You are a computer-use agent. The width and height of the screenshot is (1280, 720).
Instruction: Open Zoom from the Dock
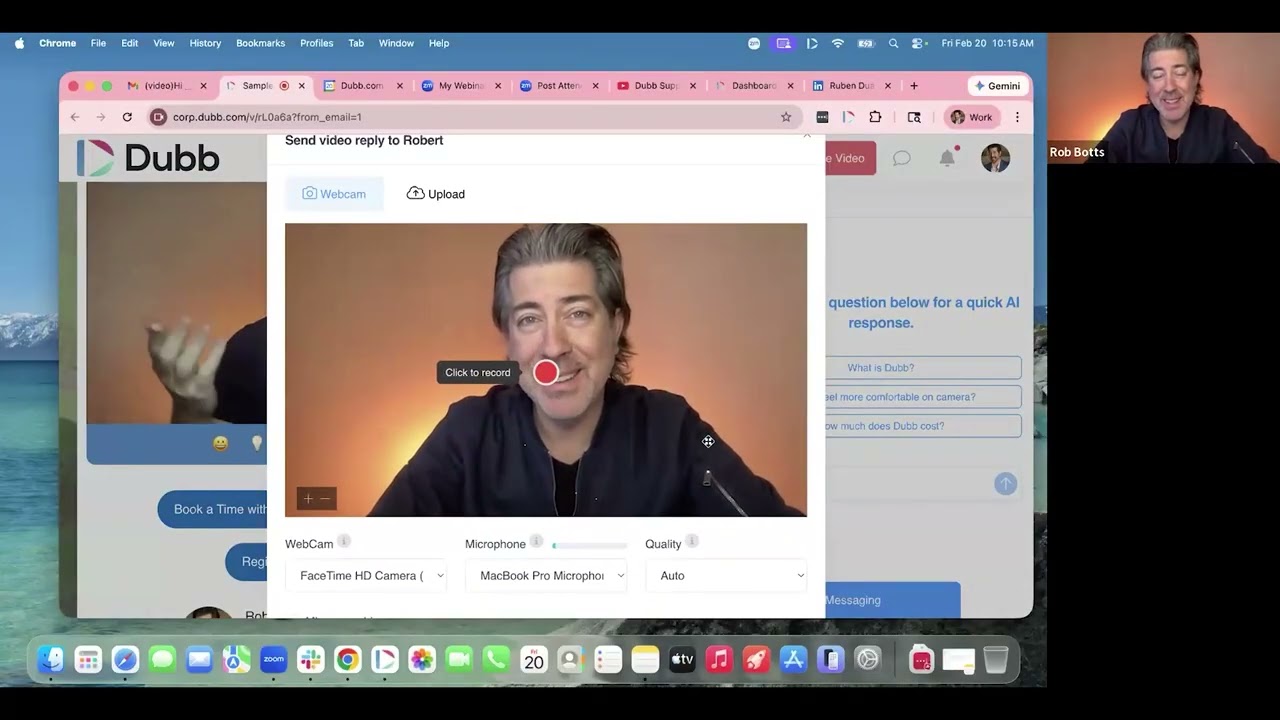click(x=273, y=659)
